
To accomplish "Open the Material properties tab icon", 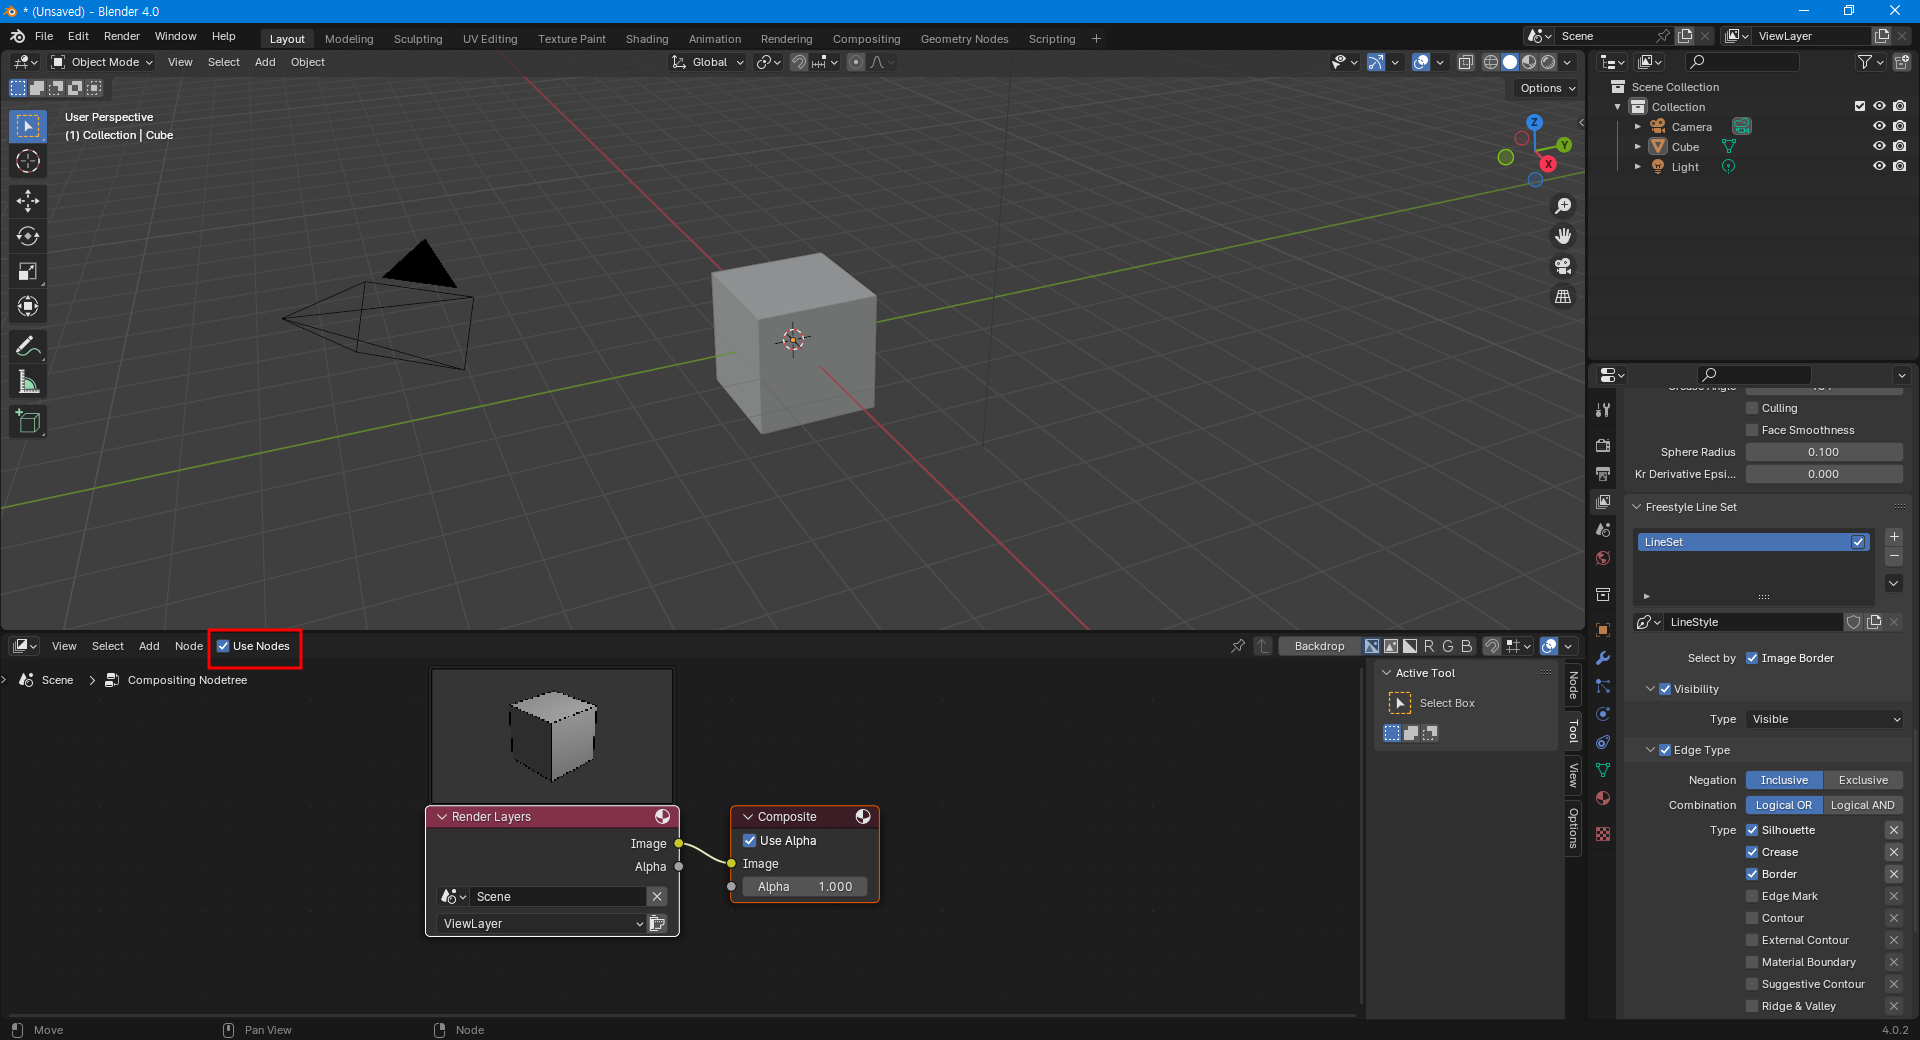I will click(x=1603, y=798).
